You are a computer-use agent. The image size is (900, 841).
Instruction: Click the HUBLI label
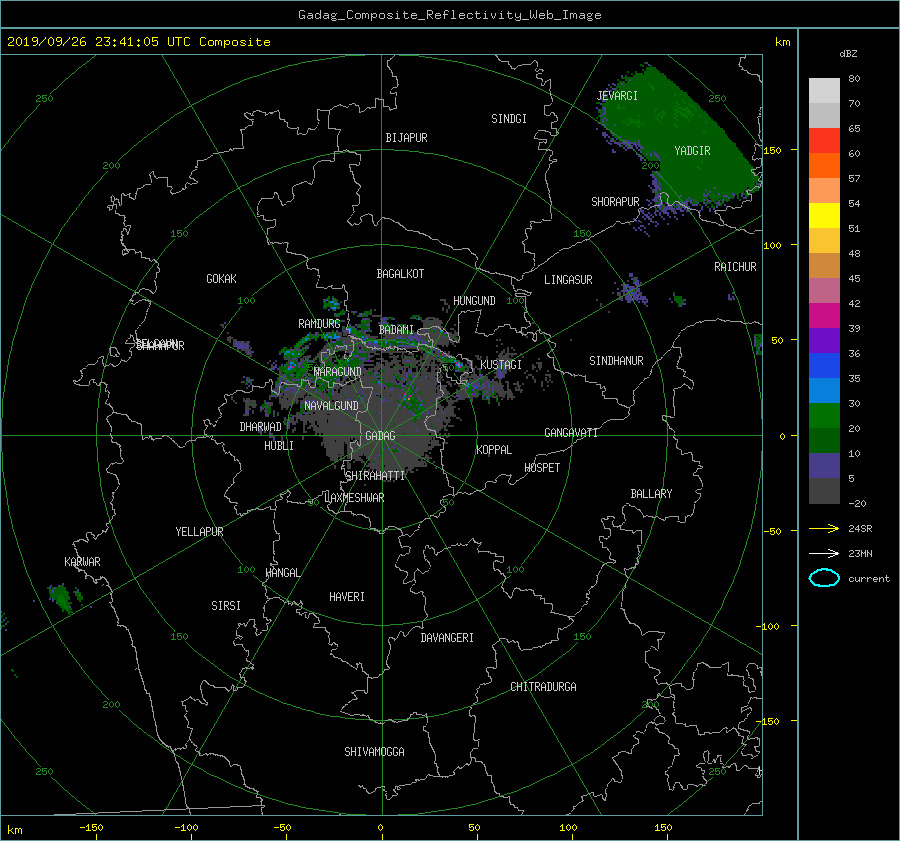click(x=279, y=446)
